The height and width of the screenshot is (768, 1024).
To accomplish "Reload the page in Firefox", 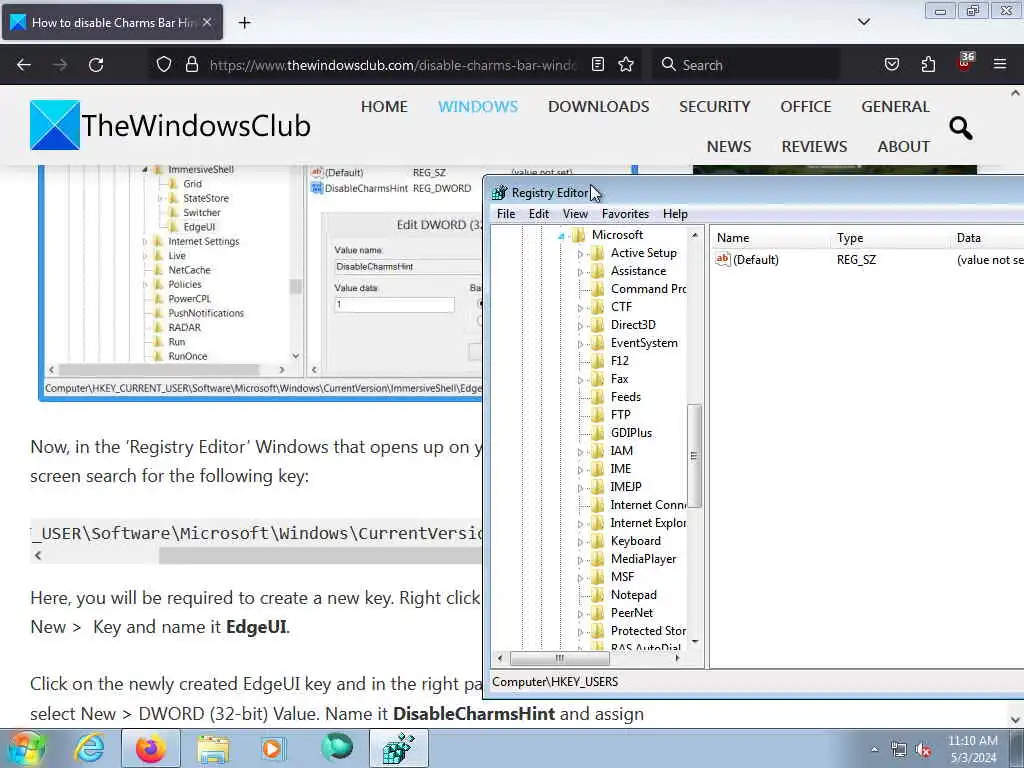I will coord(96,65).
